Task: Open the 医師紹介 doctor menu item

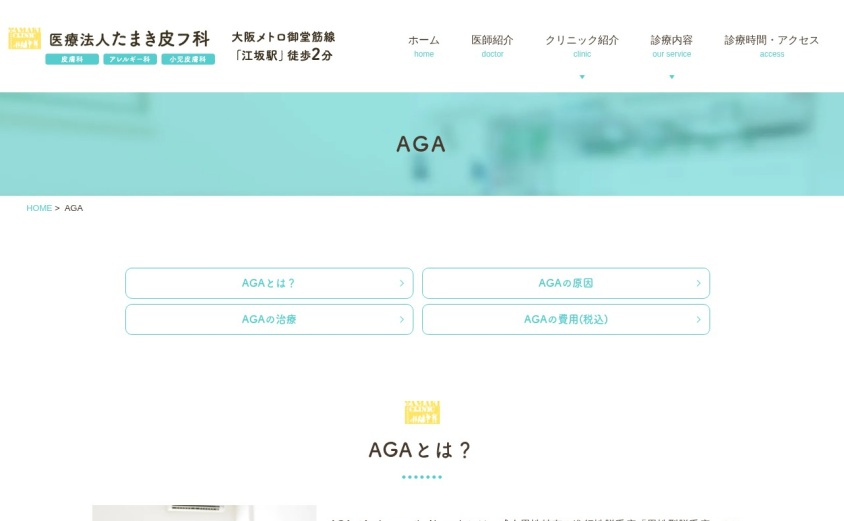Action: pos(492,46)
